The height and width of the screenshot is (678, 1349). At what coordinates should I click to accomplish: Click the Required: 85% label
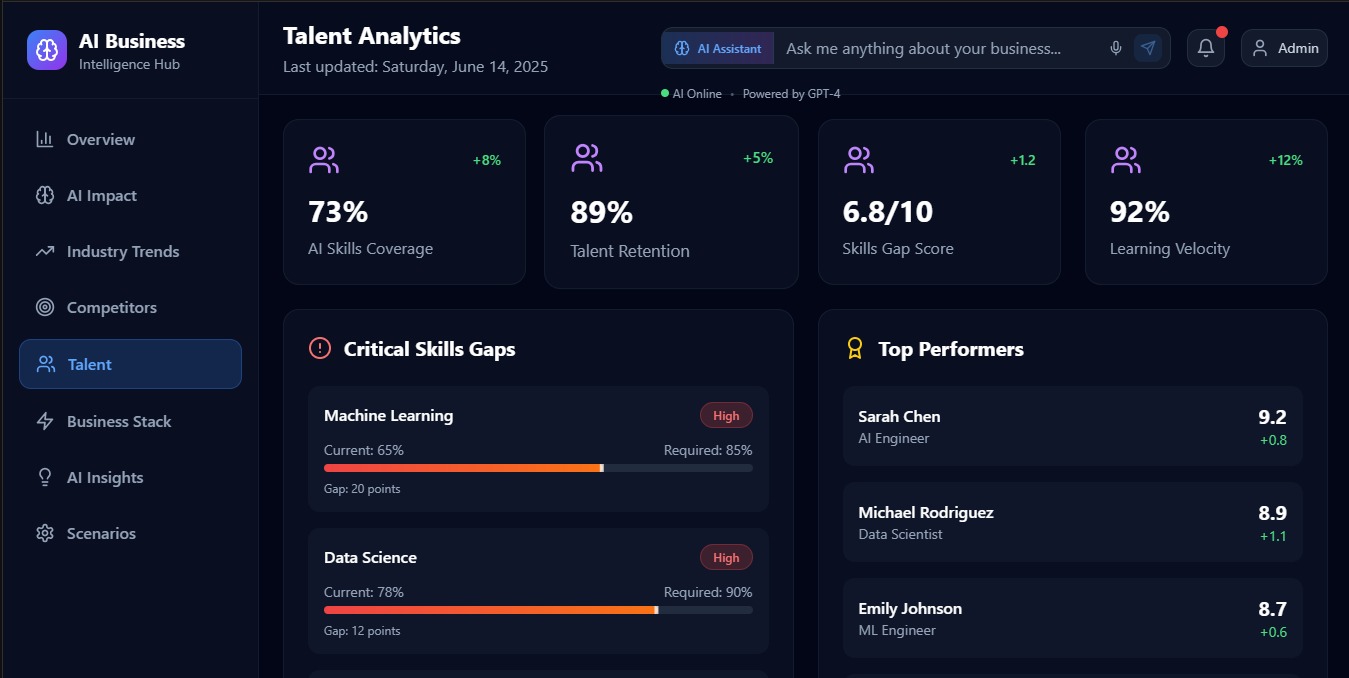708,450
